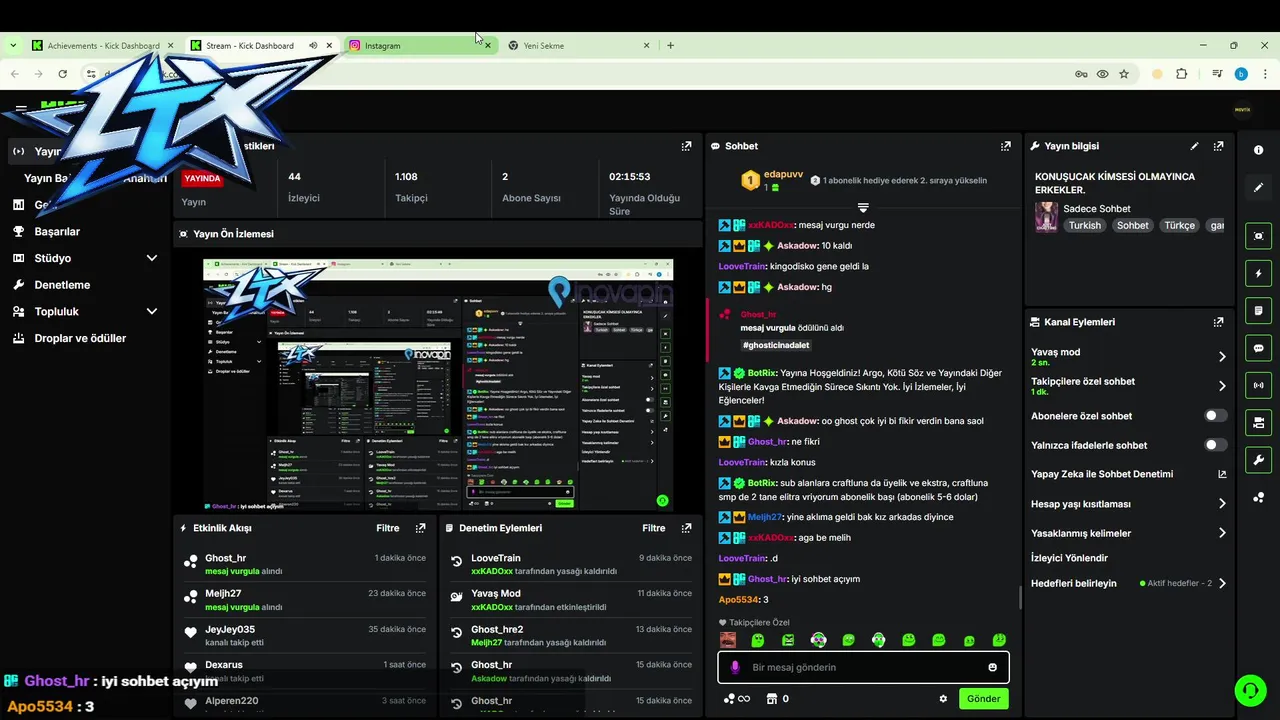1280x720 pixels.
Task: Click the Turkish tag in stream info
Action: pos(1084,225)
